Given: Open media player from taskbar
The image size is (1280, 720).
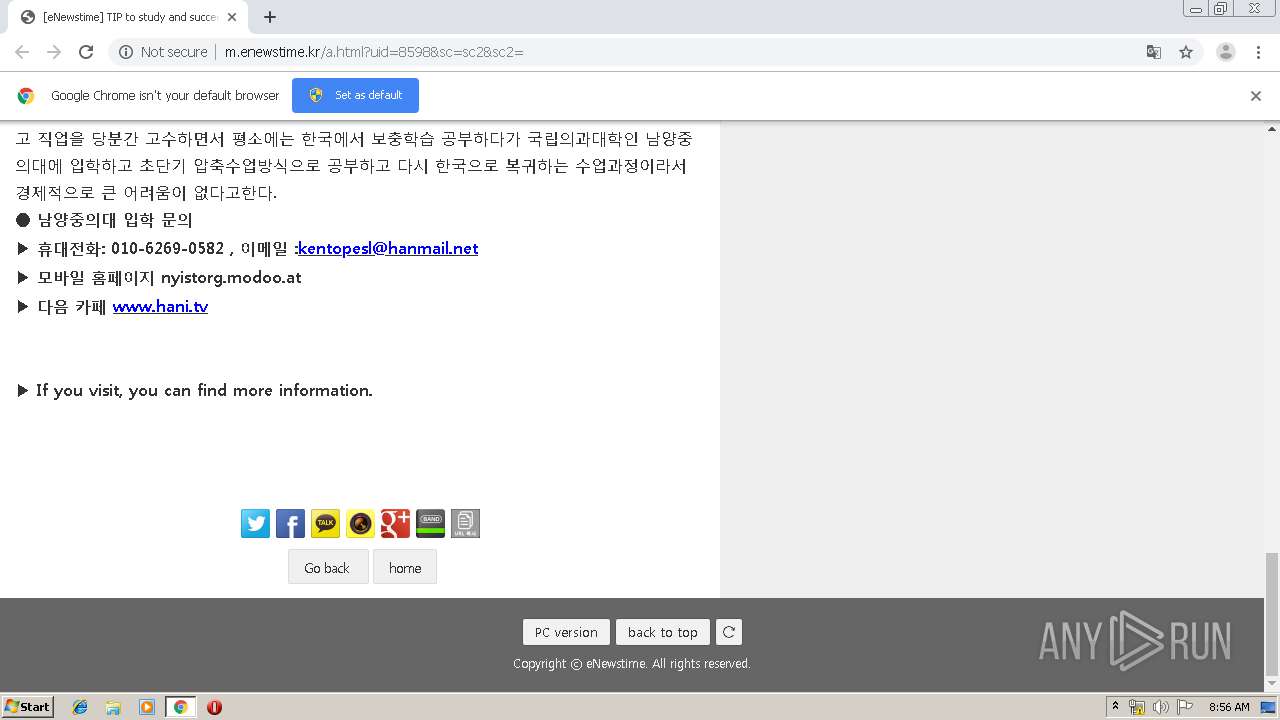Looking at the screenshot, I should pos(147,707).
